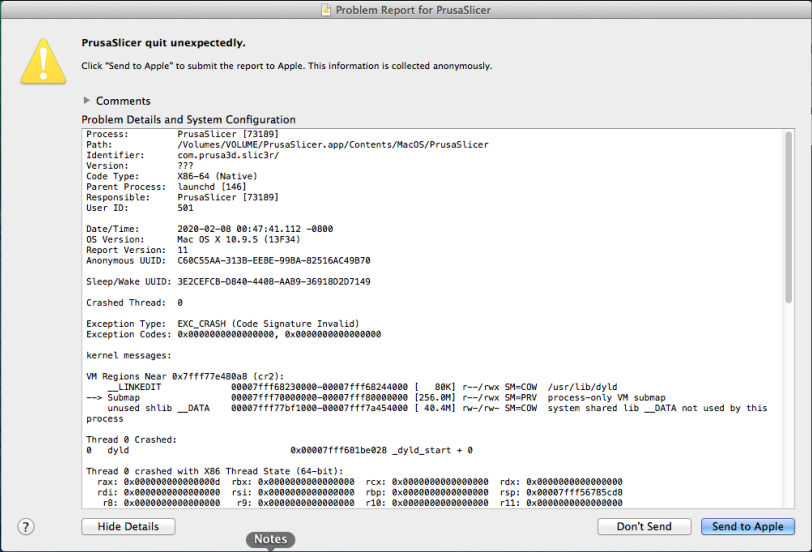Click 'Exception Type: EXC_CRASH' line

(223, 324)
